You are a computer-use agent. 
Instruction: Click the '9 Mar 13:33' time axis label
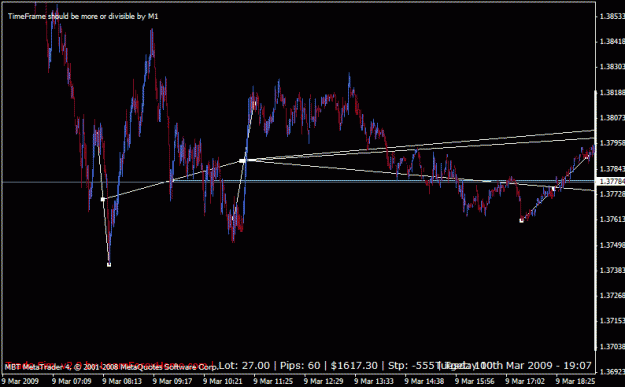click(x=374, y=381)
